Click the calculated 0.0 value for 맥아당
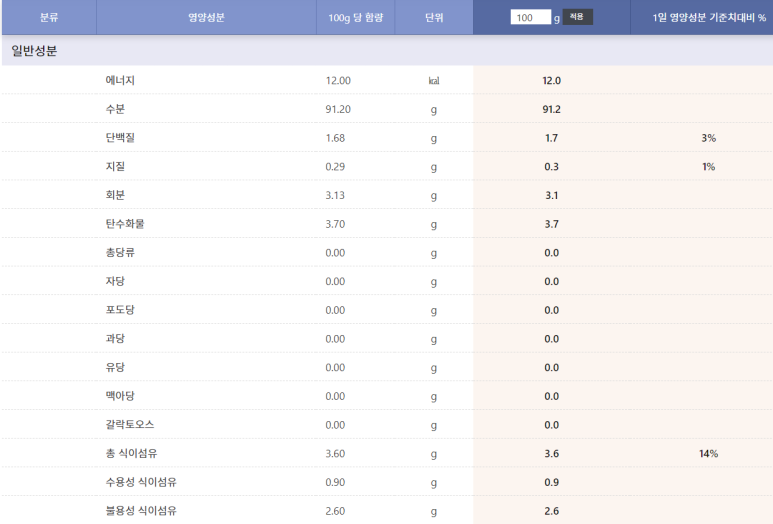 point(552,396)
